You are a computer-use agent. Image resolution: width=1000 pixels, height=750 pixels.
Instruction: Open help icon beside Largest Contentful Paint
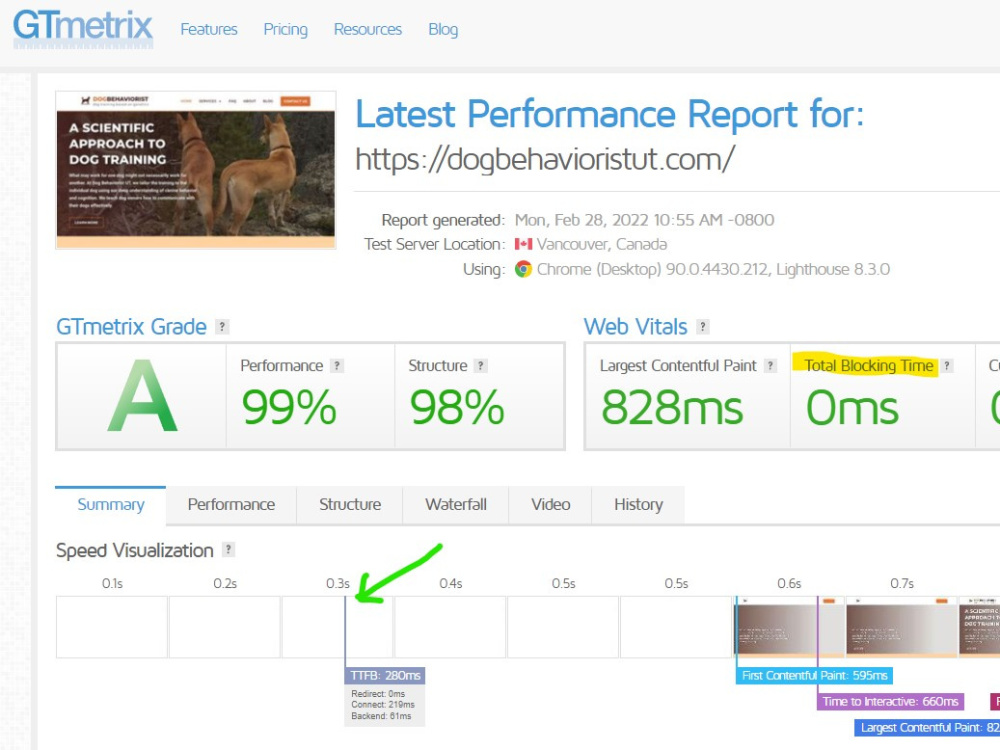(x=770, y=365)
